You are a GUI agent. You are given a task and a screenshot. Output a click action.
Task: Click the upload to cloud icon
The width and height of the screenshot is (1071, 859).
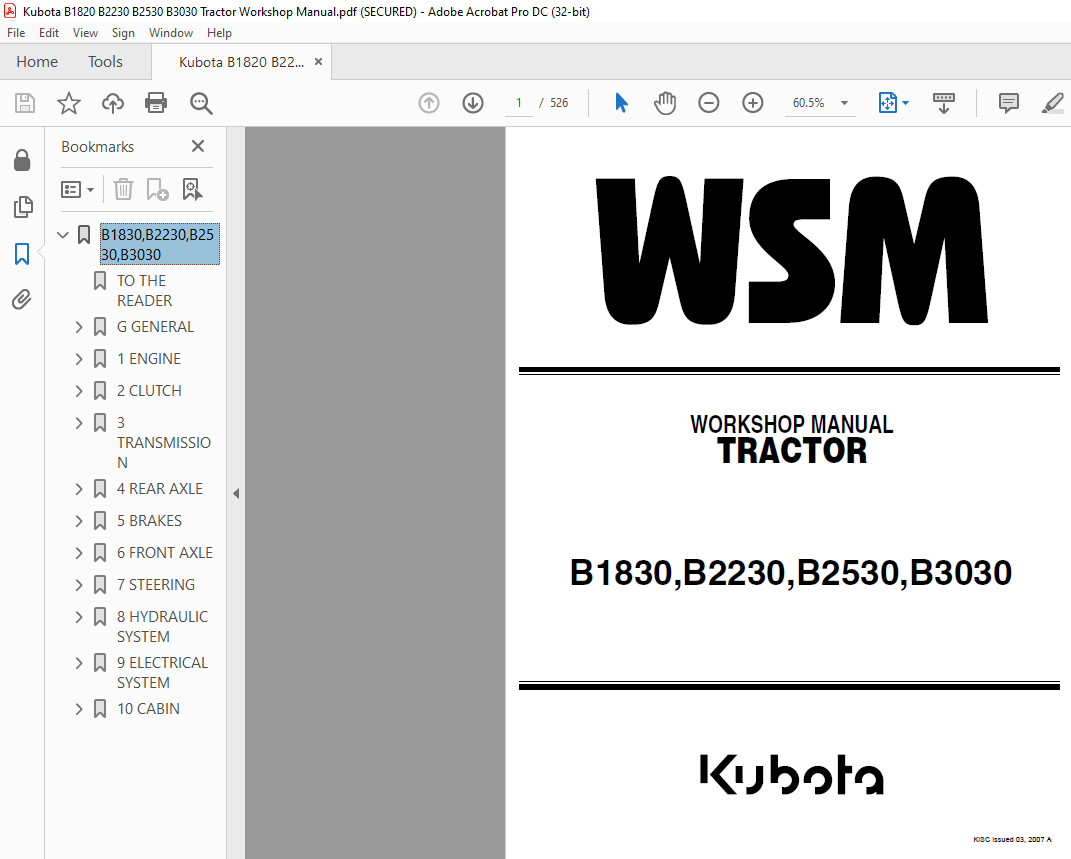tap(113, 103)
